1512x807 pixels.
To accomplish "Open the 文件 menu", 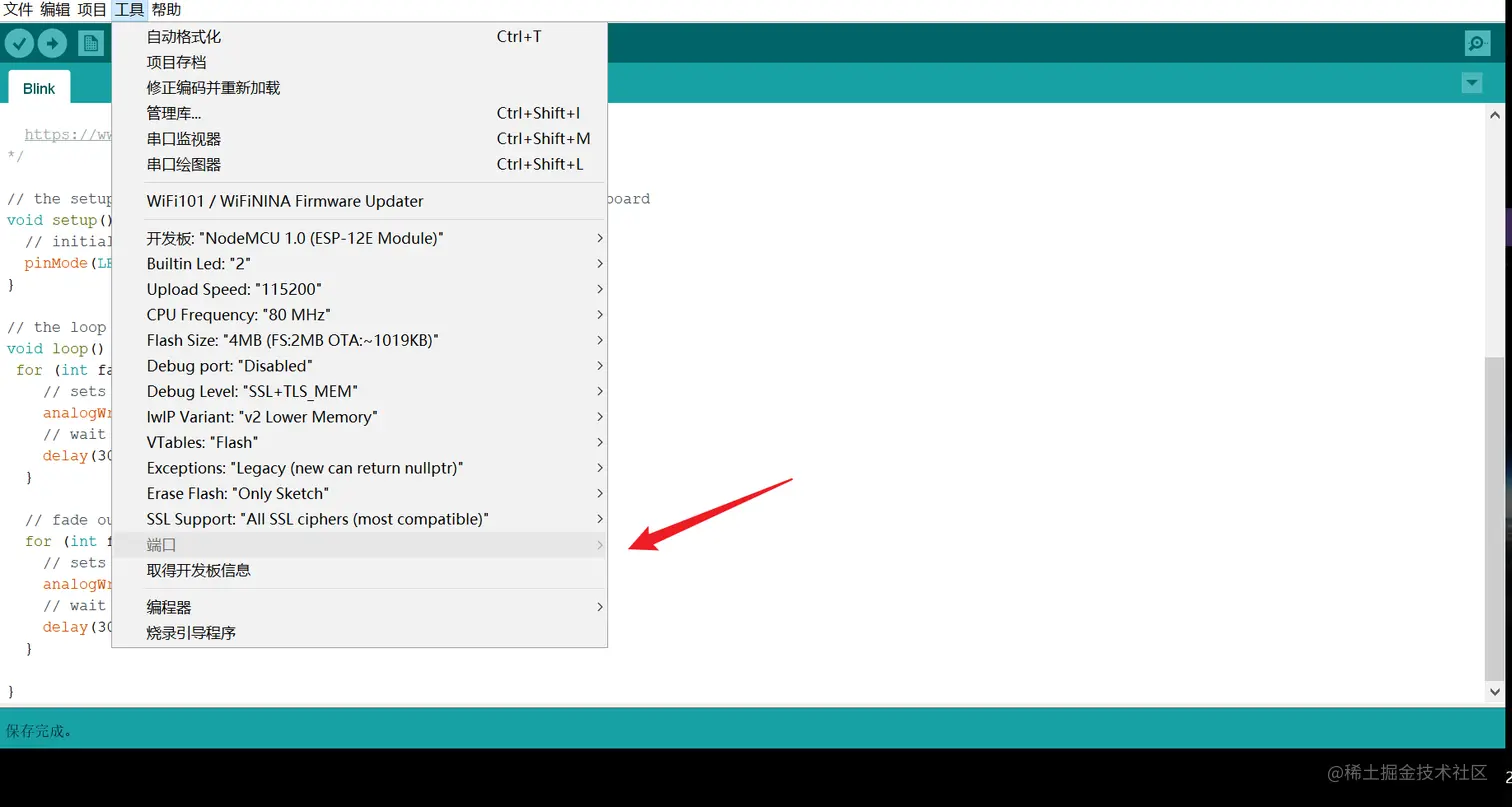I will 18,10.
